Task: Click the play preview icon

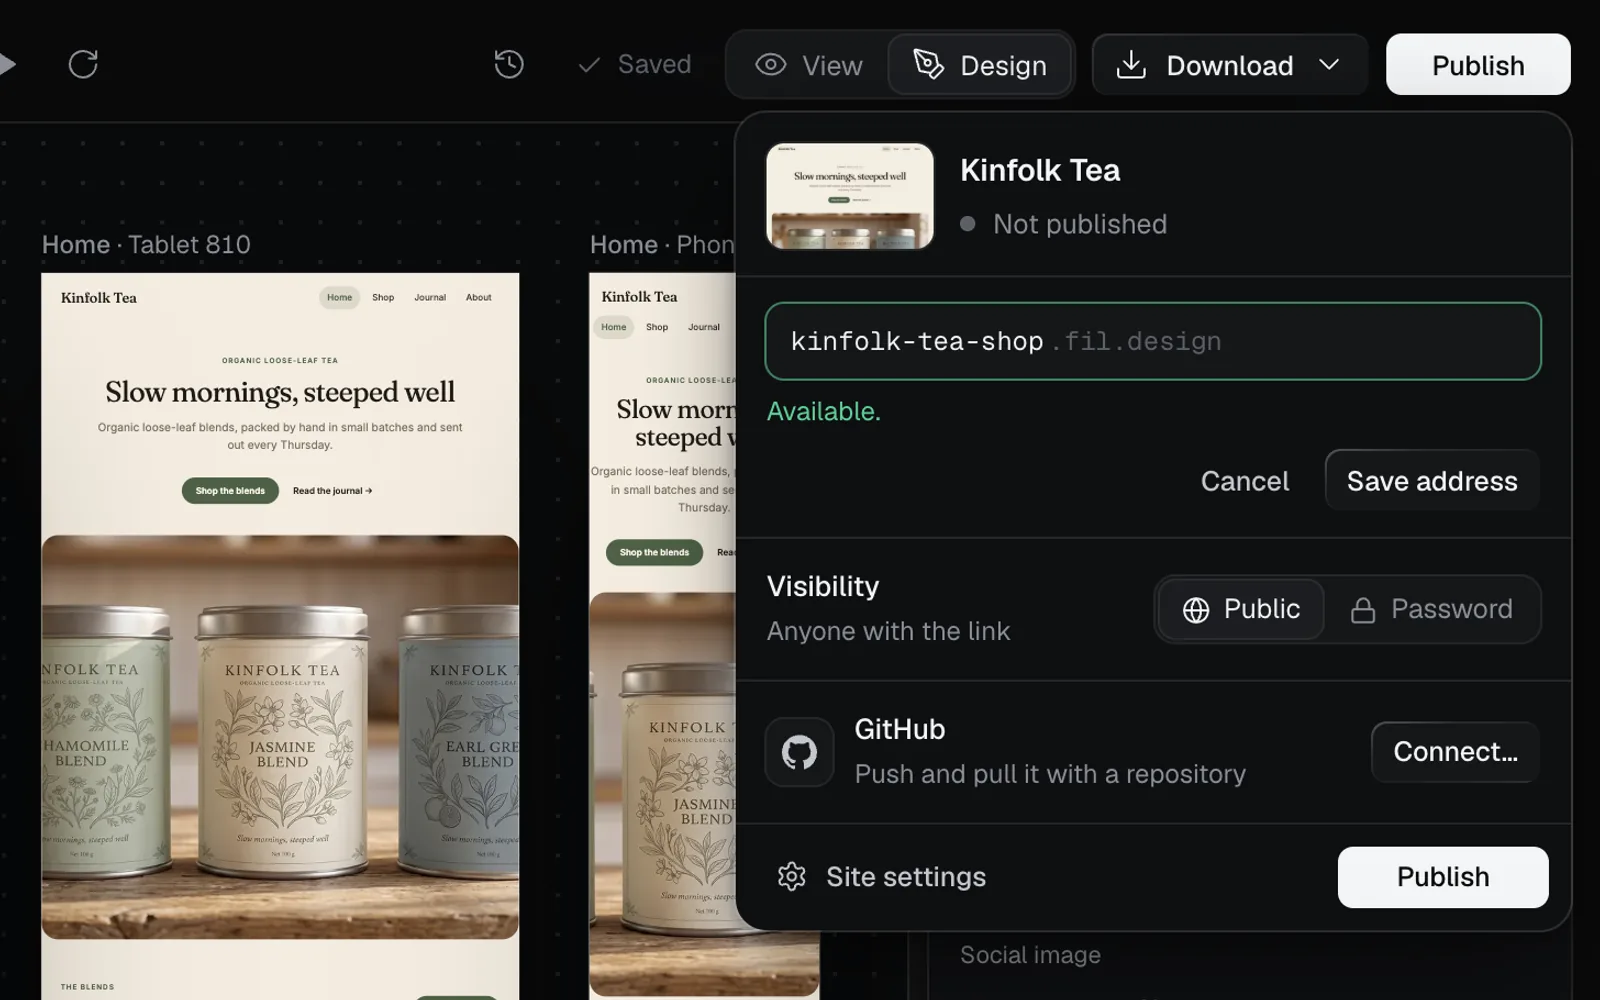Action: 7,64
